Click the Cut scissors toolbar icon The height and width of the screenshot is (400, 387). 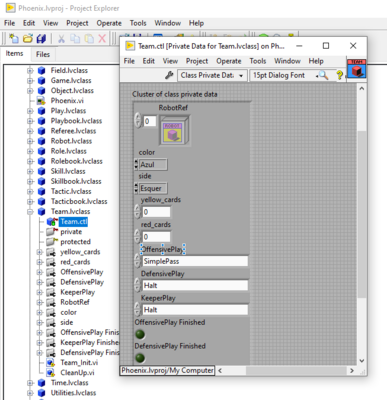pos(61,39)
